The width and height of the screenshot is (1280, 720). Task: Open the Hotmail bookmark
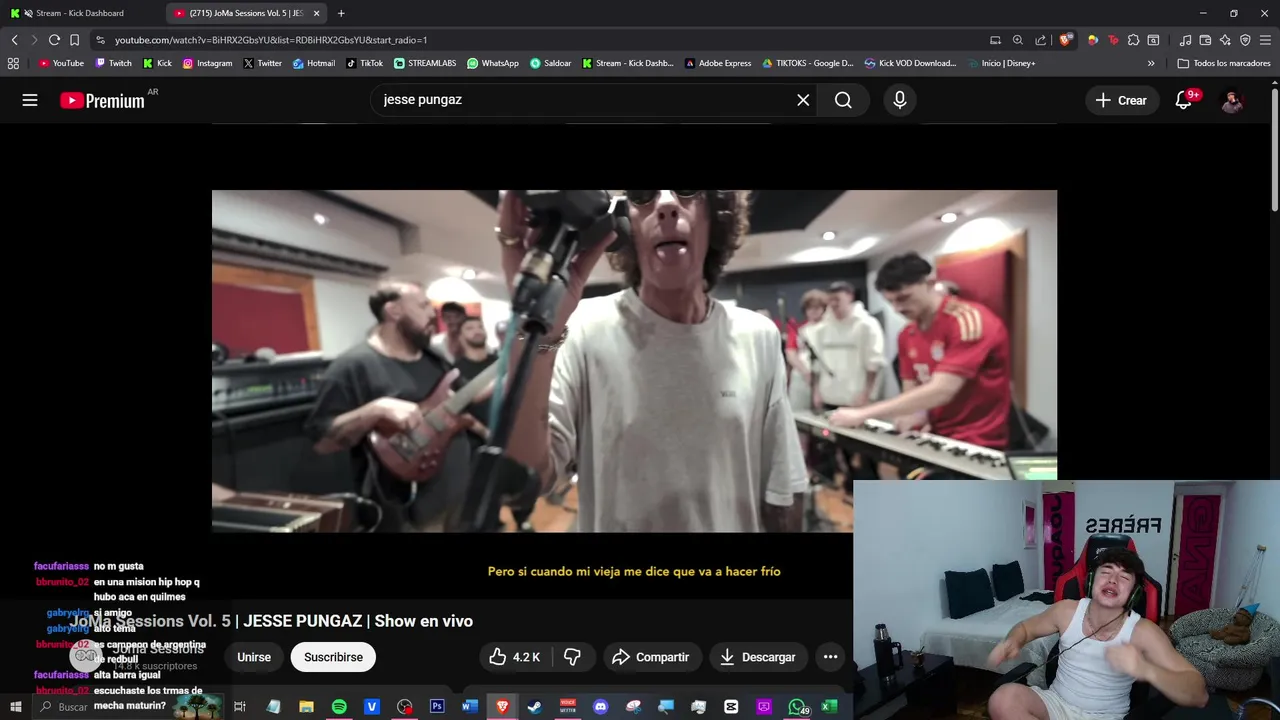pos(314,63)
